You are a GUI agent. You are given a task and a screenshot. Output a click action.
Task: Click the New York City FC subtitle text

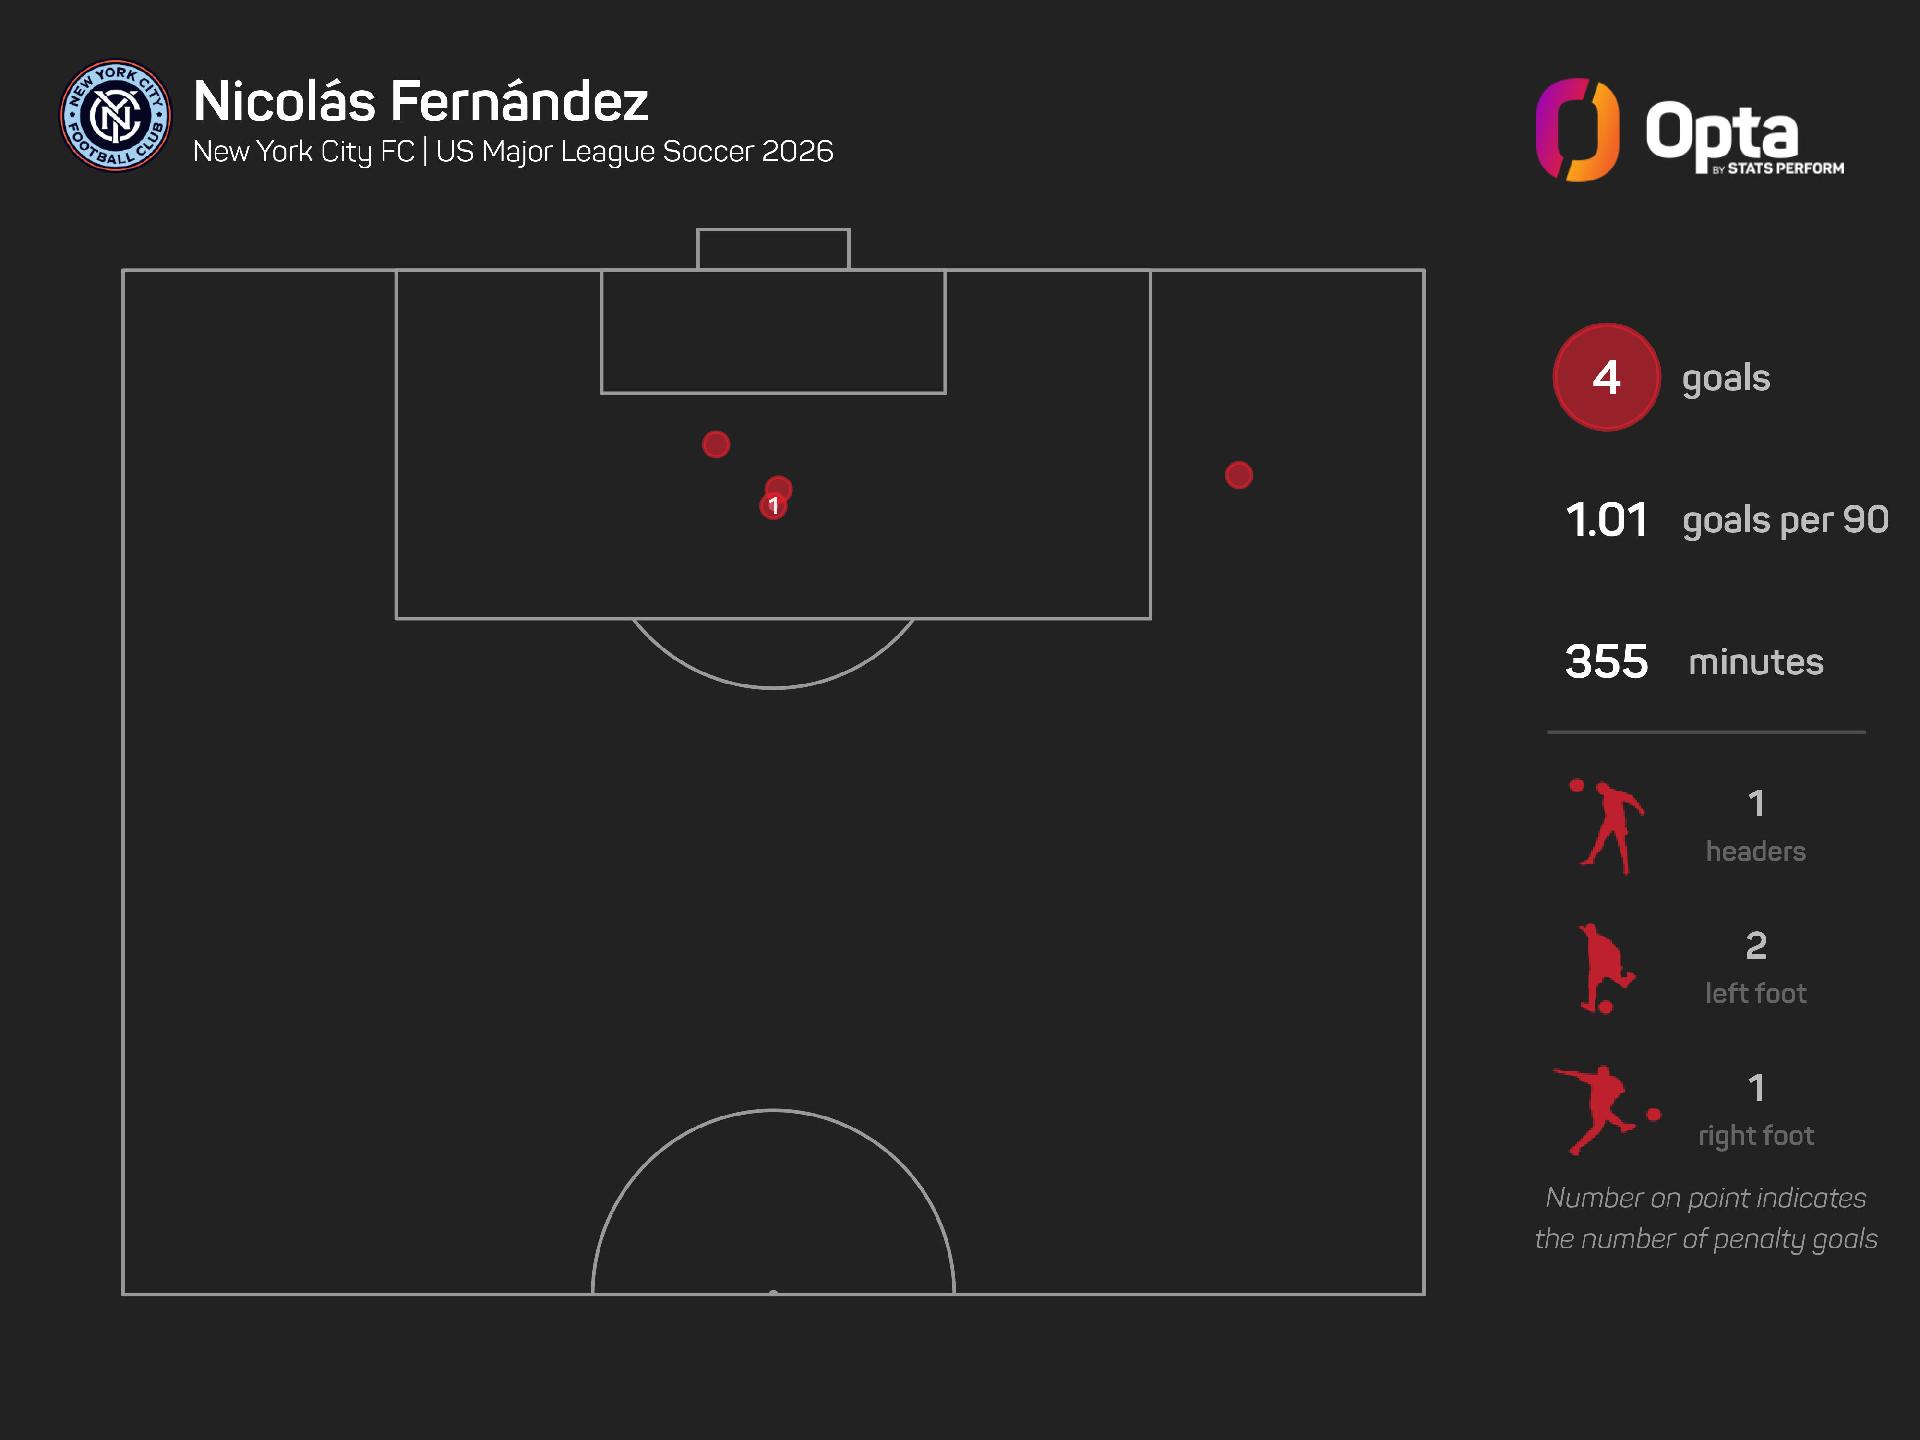(x=513, y=151)
